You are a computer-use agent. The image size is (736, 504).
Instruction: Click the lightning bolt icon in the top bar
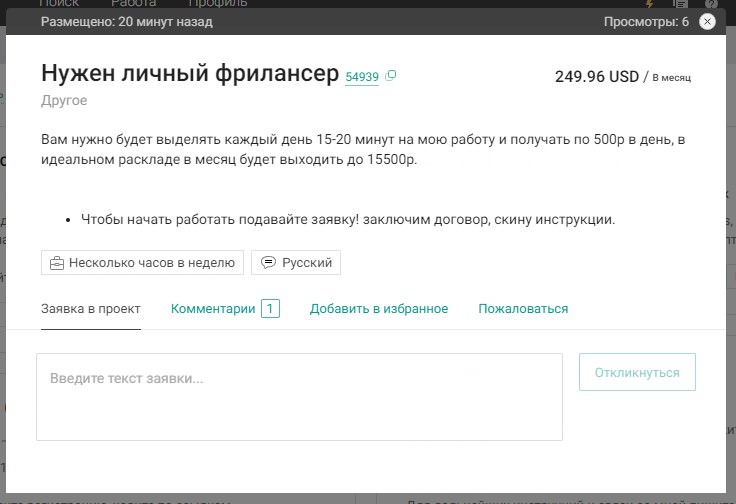649,4
